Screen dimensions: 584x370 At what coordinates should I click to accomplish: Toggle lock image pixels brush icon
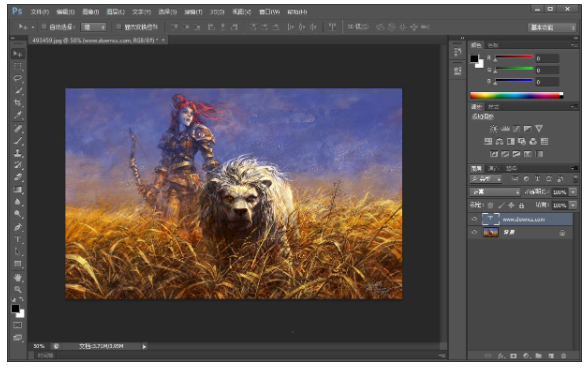[x=501, y=205]
